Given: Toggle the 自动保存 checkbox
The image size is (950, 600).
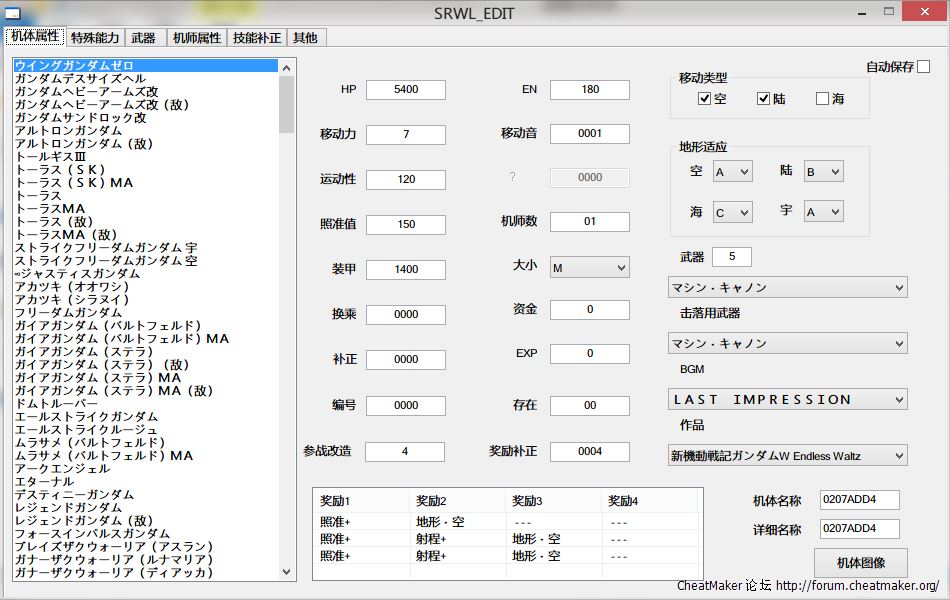Looking at the screenshot, I should pyautogui.click(x=923, y=67).
